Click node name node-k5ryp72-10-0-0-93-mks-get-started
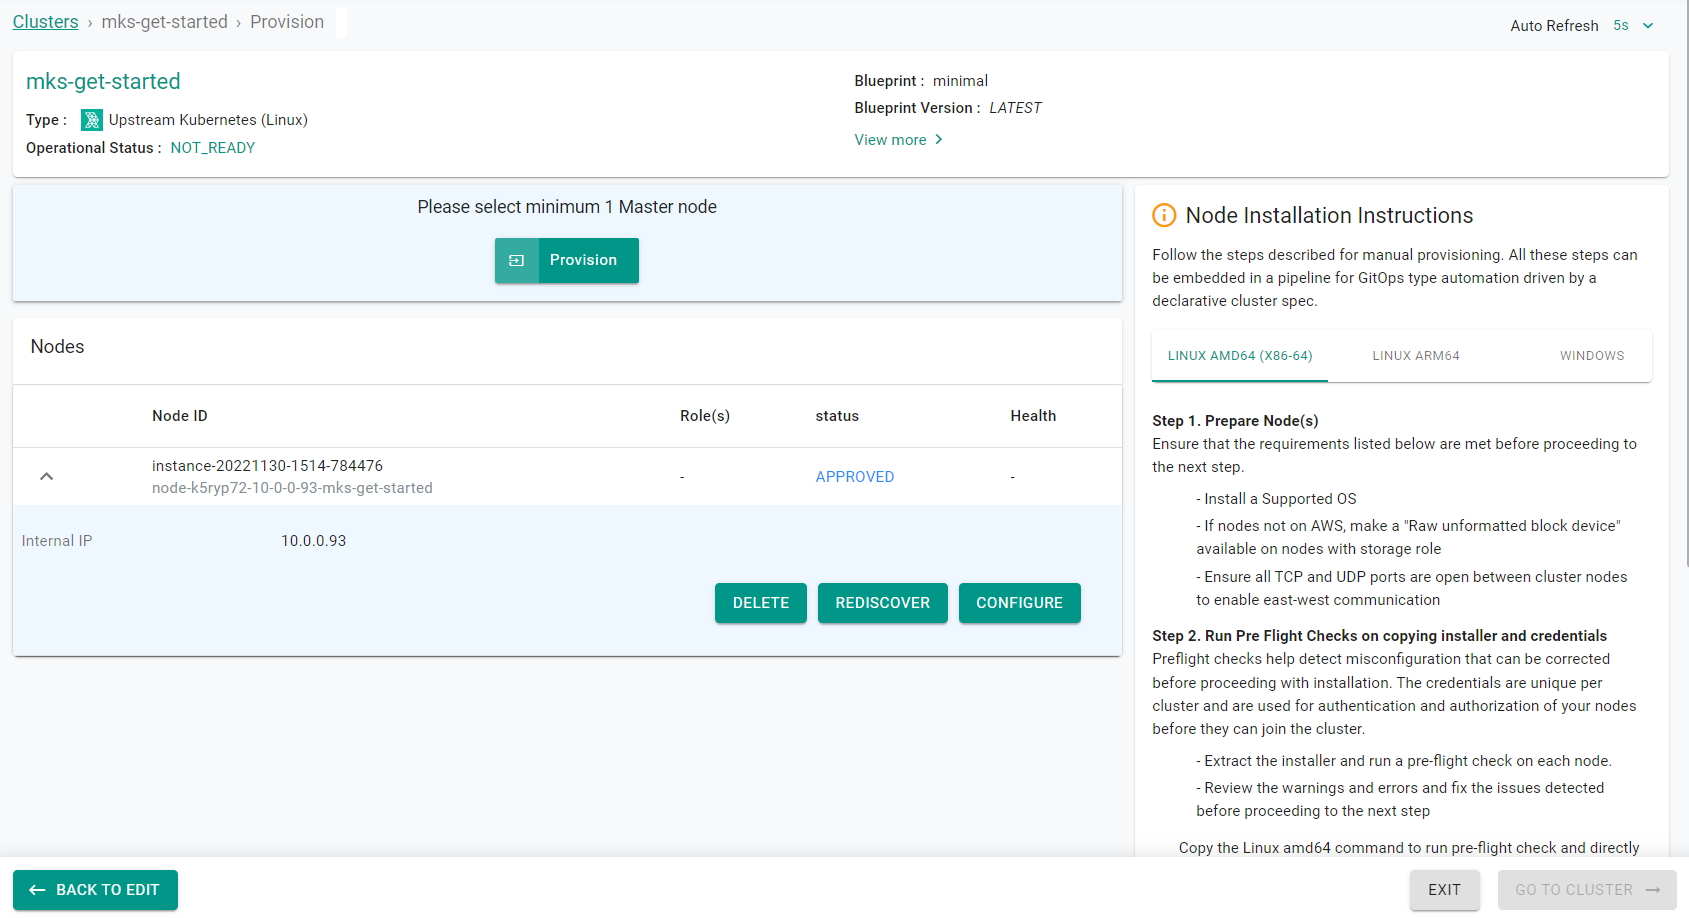 292,488
